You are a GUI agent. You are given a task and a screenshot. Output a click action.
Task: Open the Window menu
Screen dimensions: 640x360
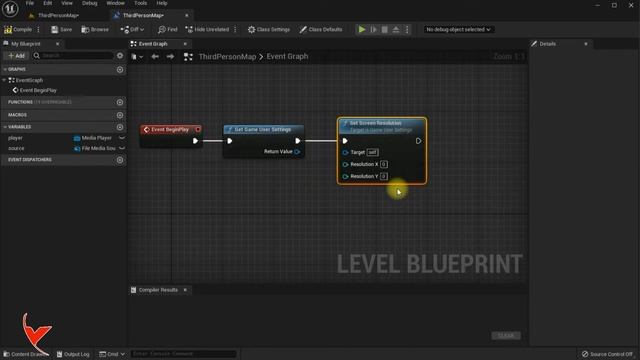[x=116, y=3]
